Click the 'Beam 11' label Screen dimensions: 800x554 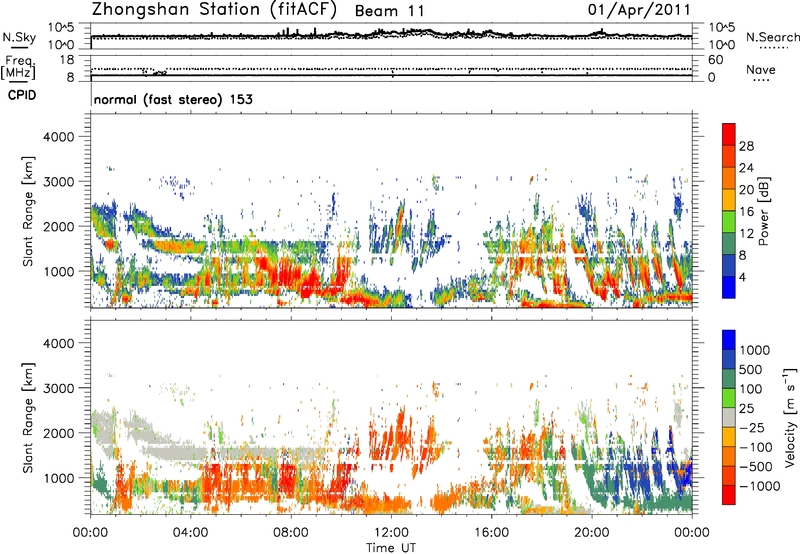pos(389,11)
